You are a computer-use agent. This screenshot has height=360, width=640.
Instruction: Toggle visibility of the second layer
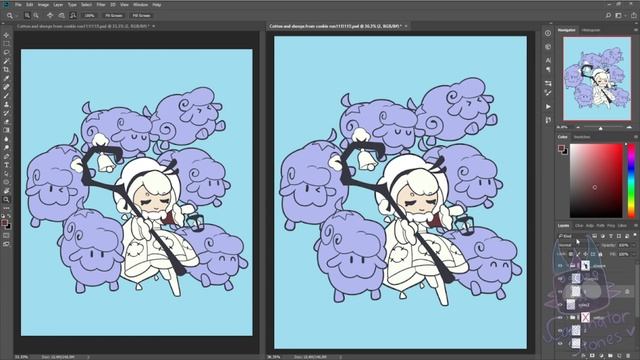(561, 279)
